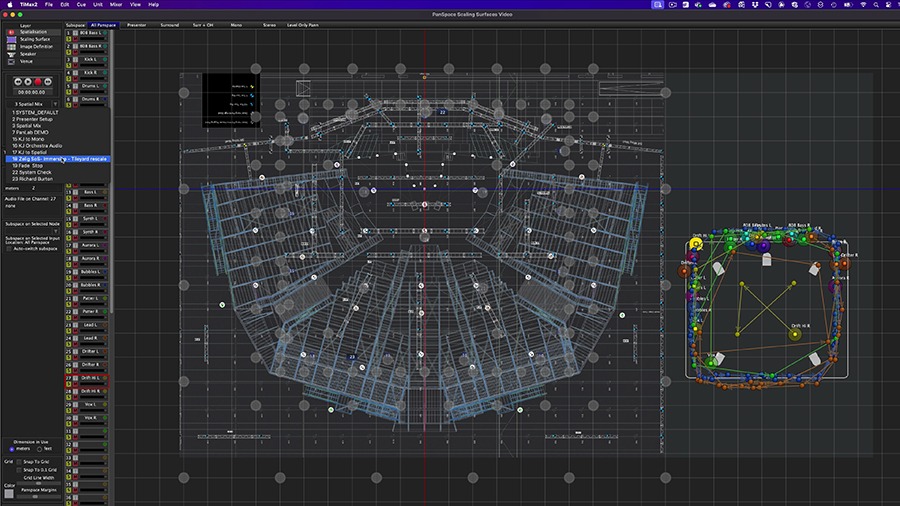Click the Color swatch in grid settings

pos(9,493)
